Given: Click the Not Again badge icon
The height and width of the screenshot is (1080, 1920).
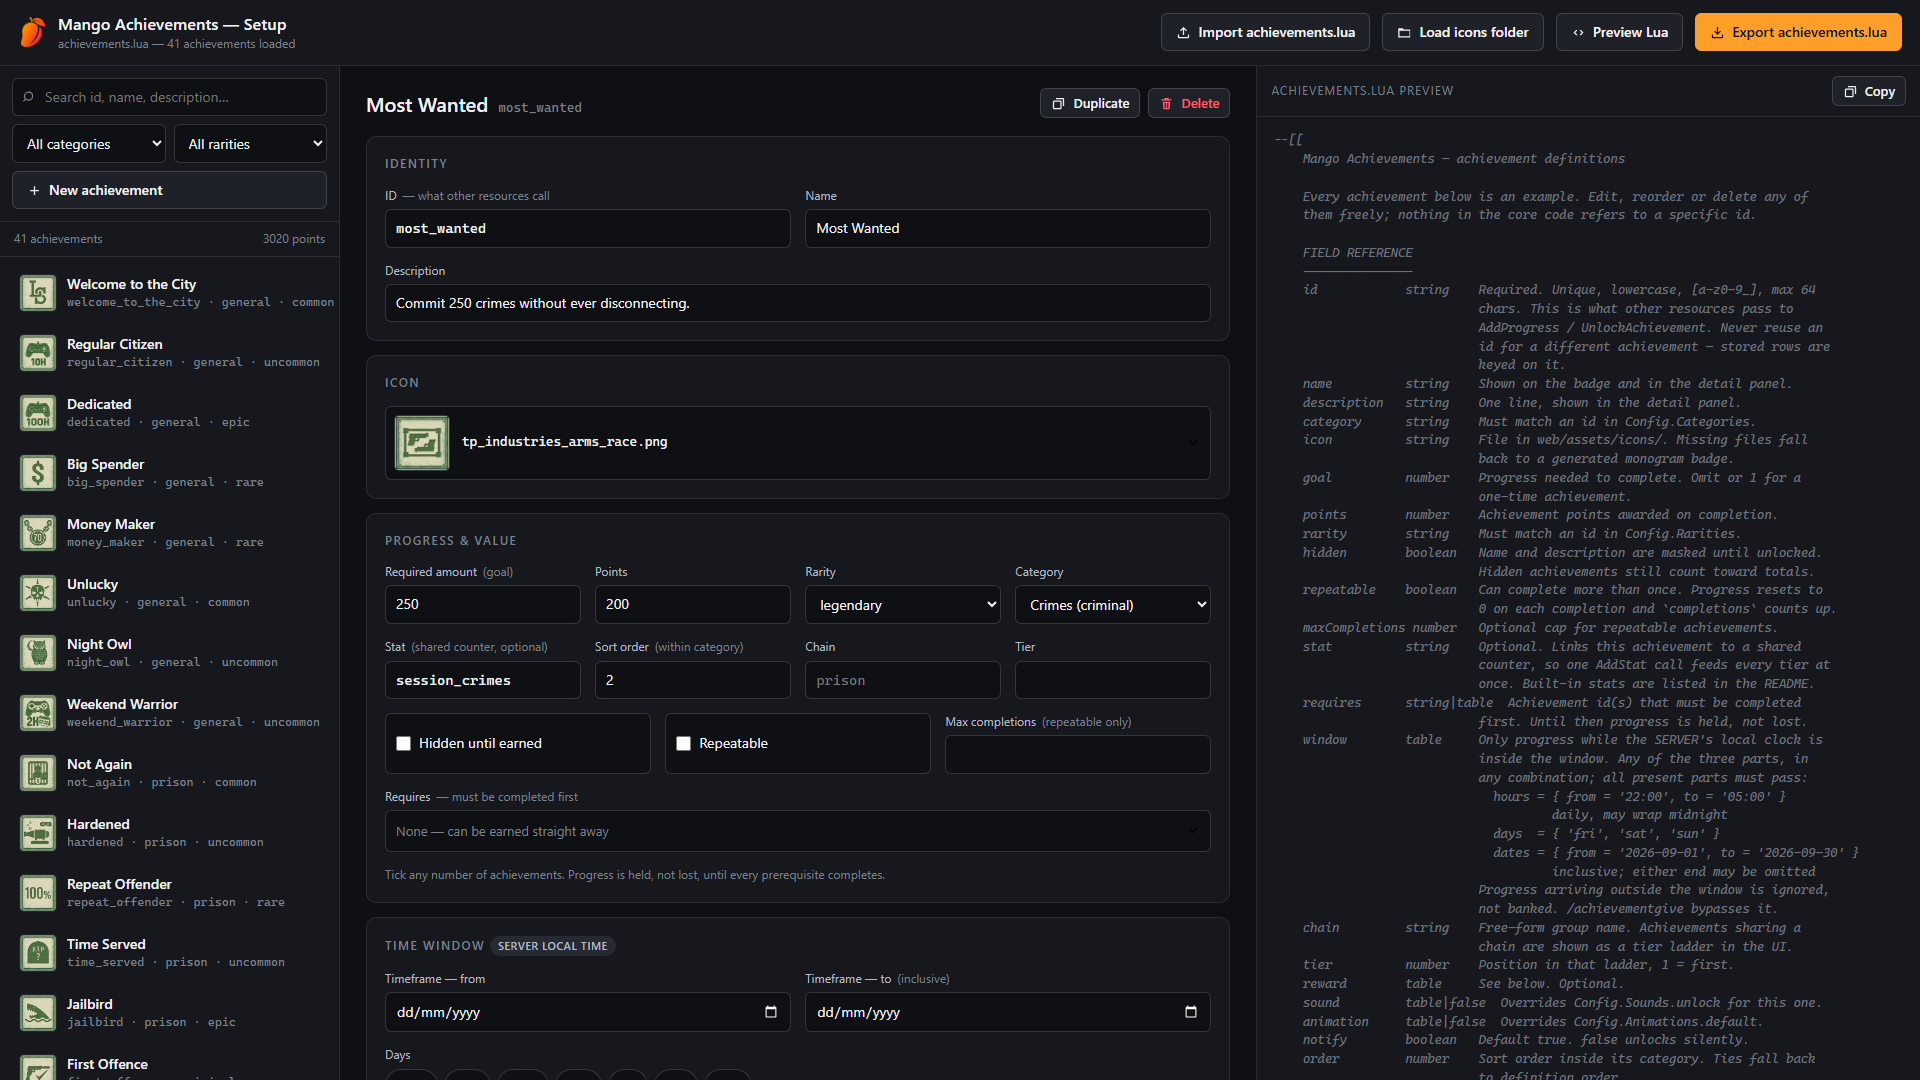Looking at the screenshot, I should click(x=38, y=773).
